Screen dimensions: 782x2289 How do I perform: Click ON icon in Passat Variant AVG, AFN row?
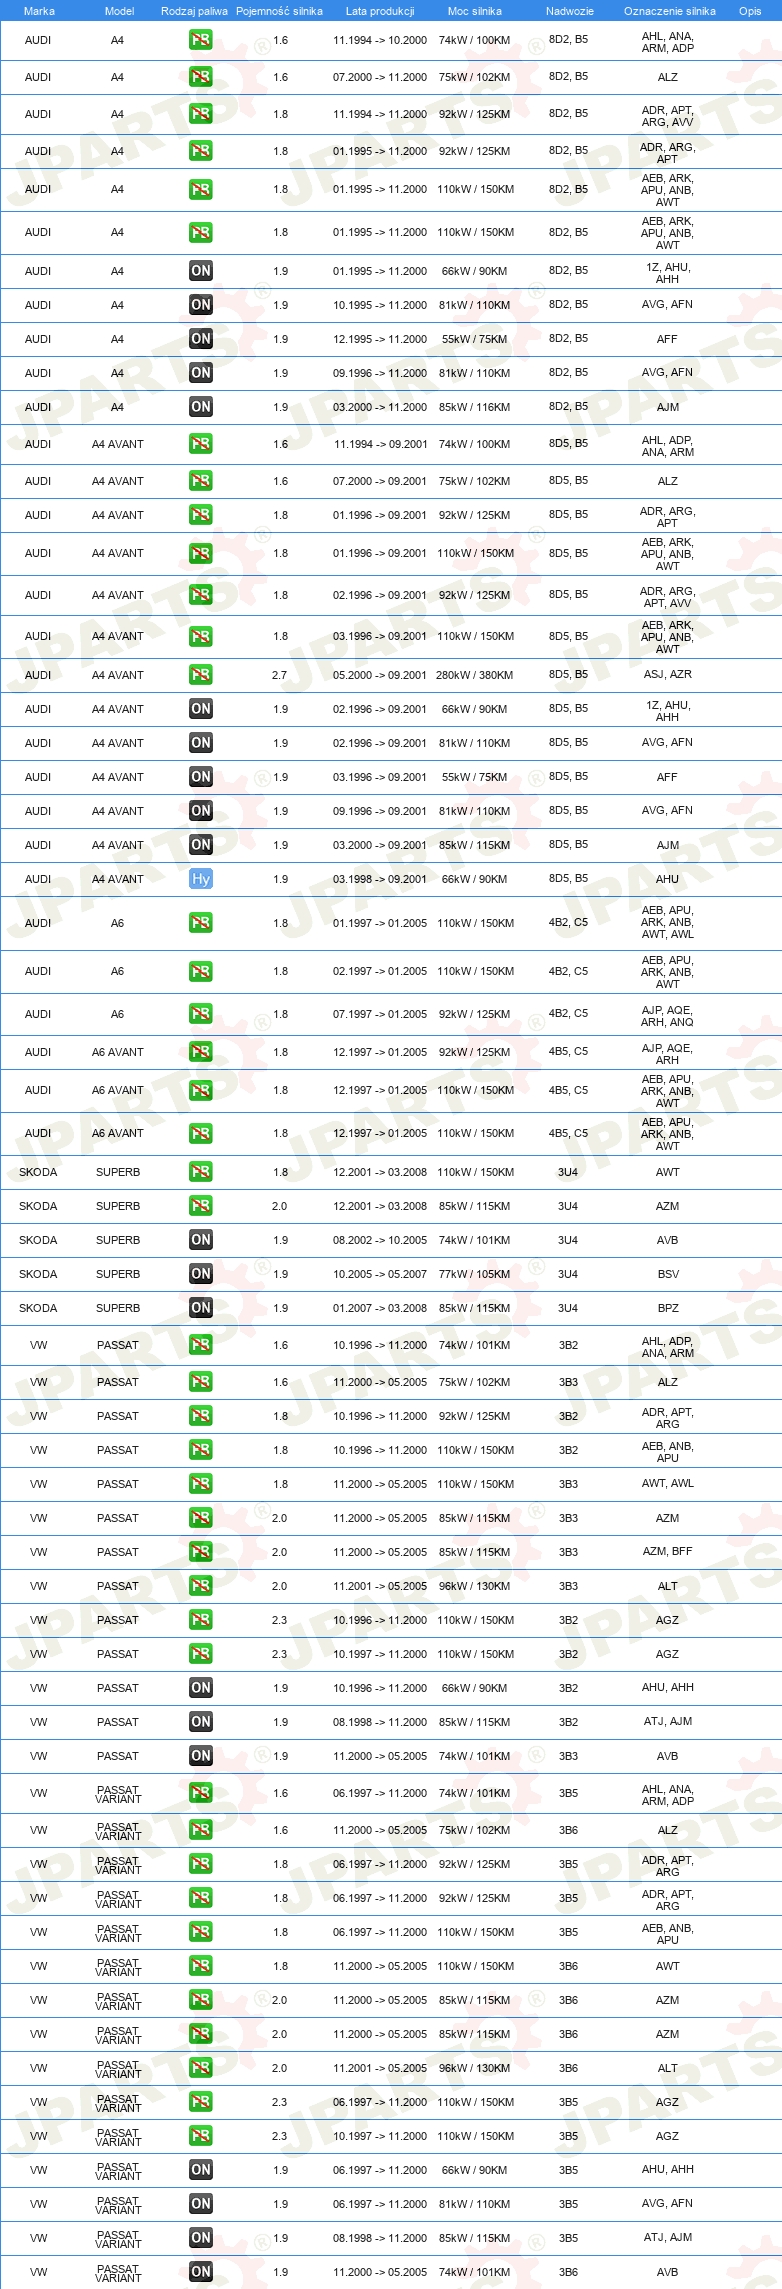[x=201, y=2204]
